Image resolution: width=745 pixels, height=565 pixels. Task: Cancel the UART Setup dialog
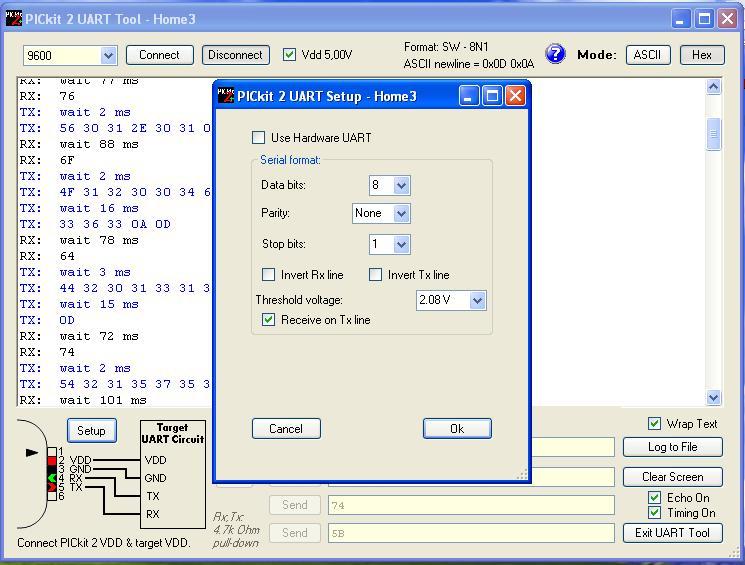point(286,429)
